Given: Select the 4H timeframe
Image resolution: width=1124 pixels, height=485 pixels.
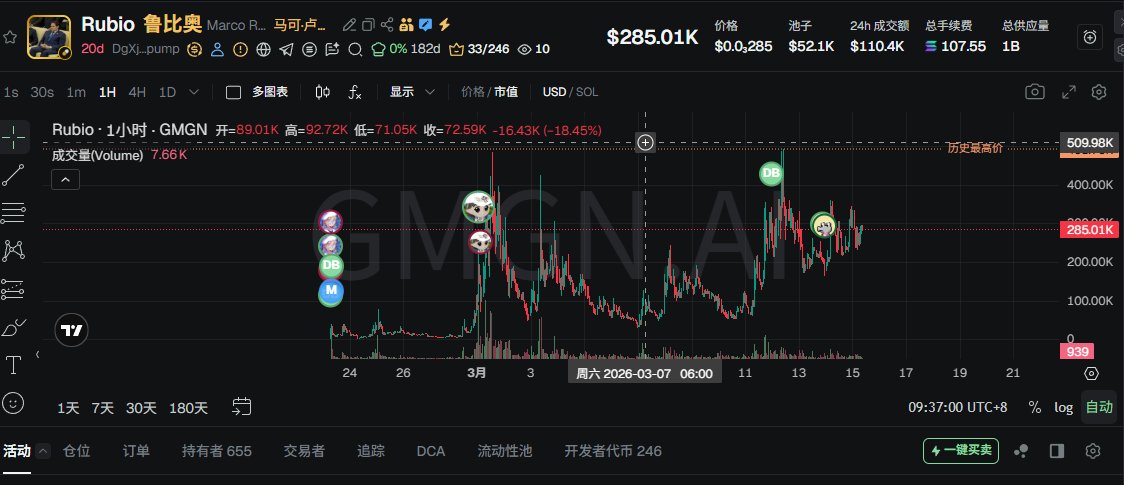Looking at the screenshot, I should tap(137, 92).
